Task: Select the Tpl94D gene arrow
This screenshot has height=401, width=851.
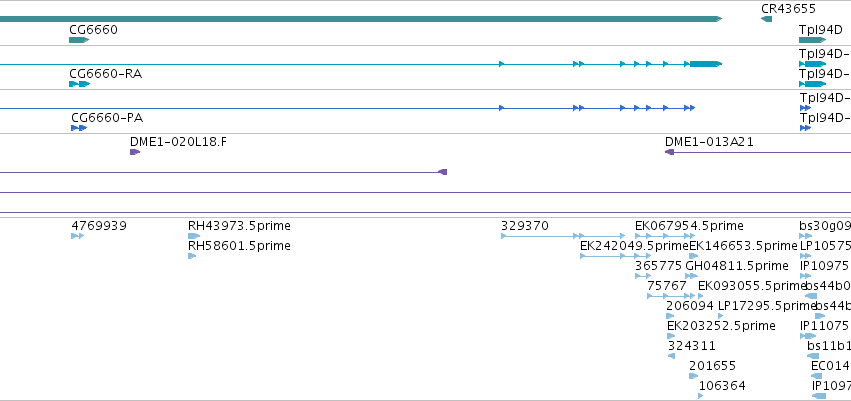Action: pyautogui.click(x=812, y=40)
